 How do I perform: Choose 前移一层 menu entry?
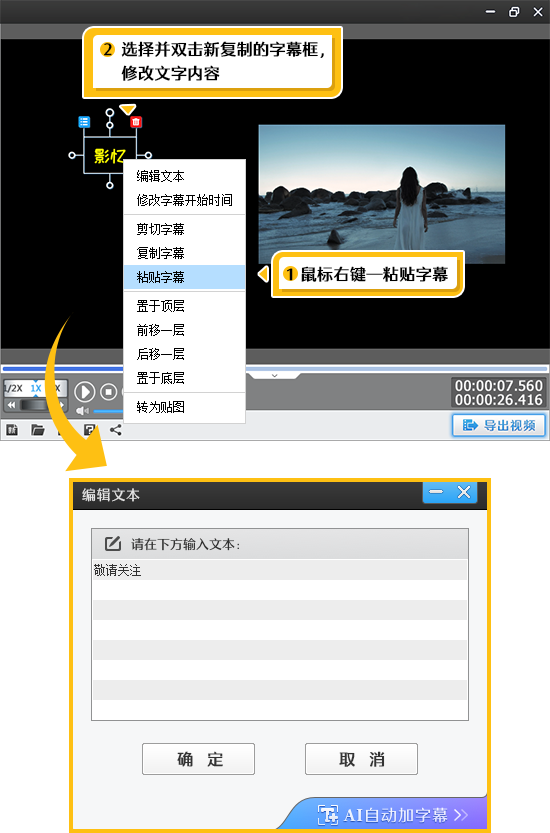(184, 330)
